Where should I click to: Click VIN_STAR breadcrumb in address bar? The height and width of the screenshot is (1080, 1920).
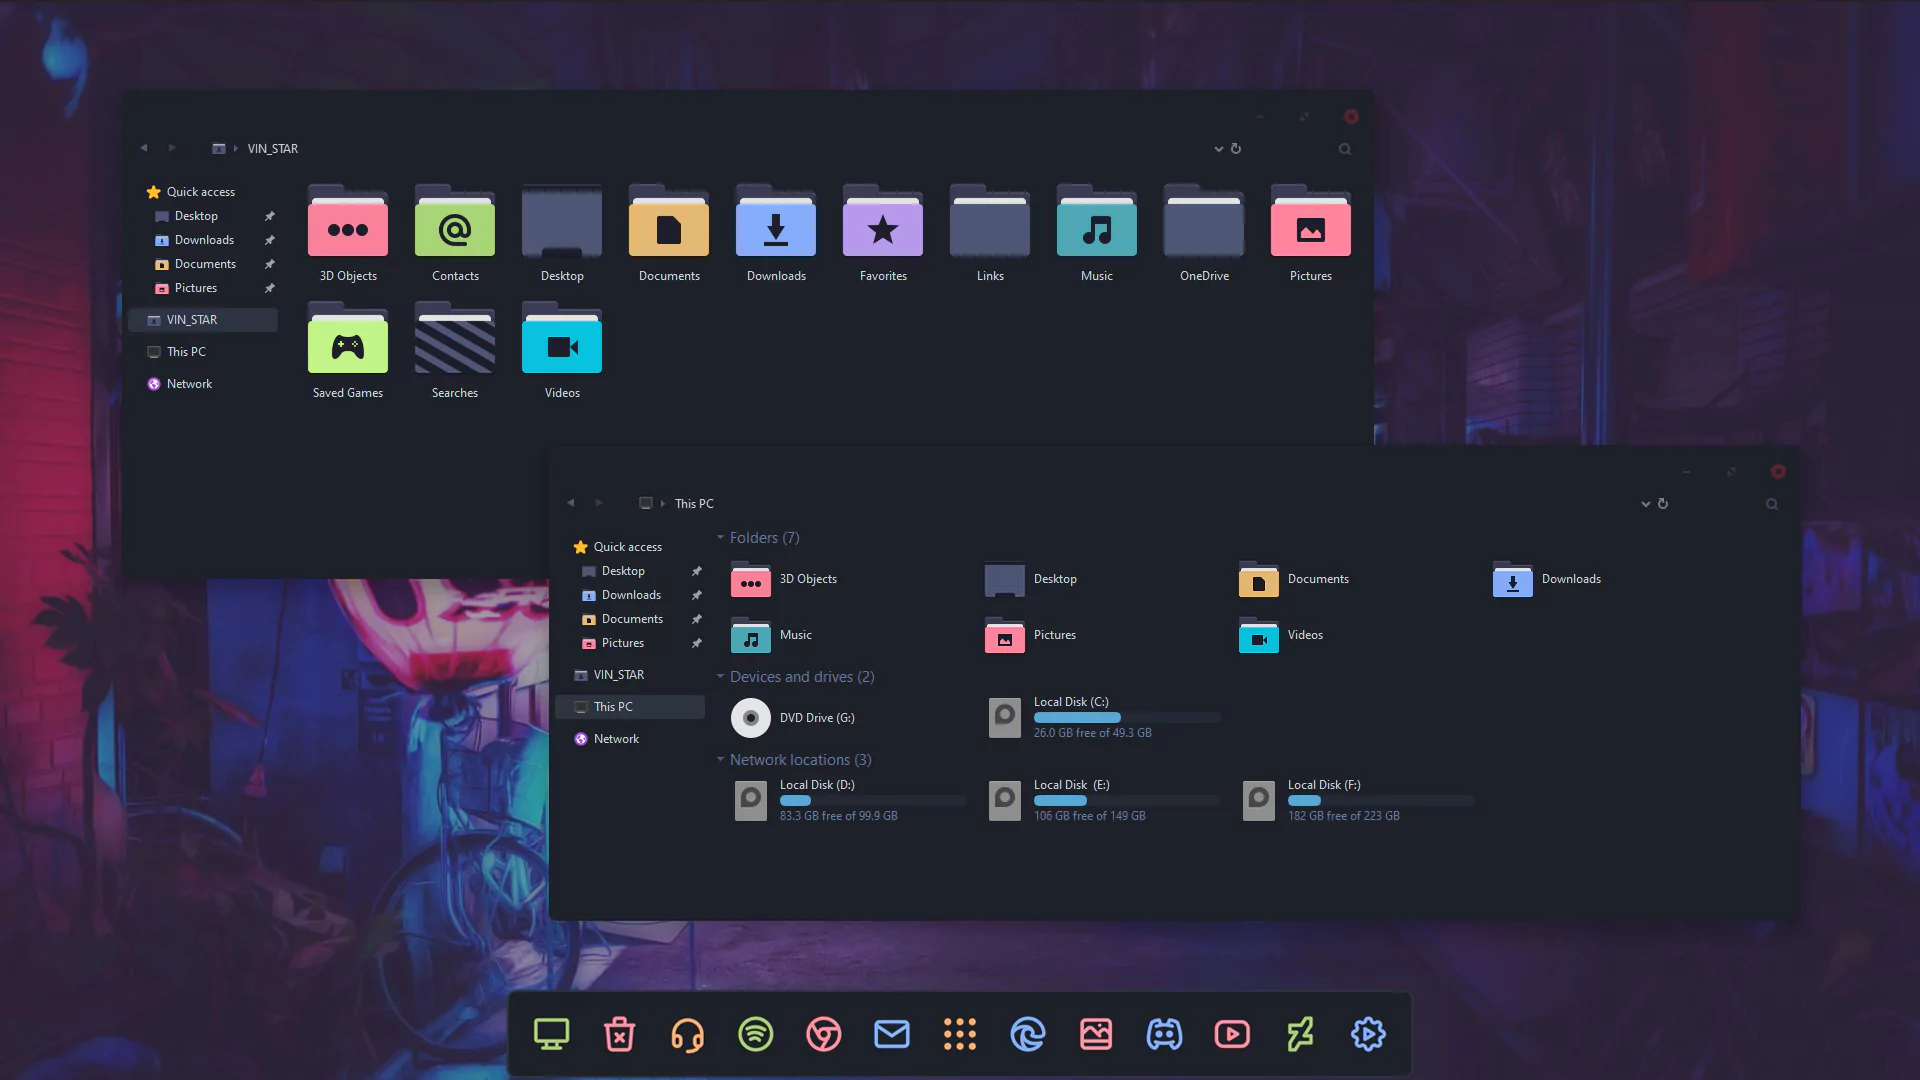[x=272, y=149]
